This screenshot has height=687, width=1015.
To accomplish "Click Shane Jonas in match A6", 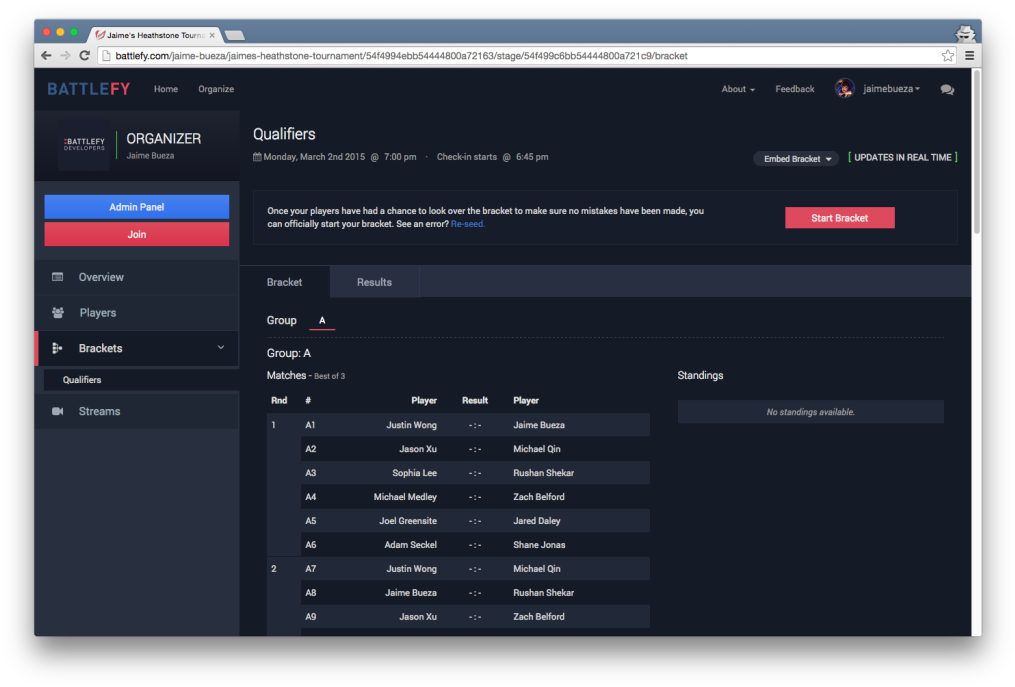I will click(x=539, y=545).
